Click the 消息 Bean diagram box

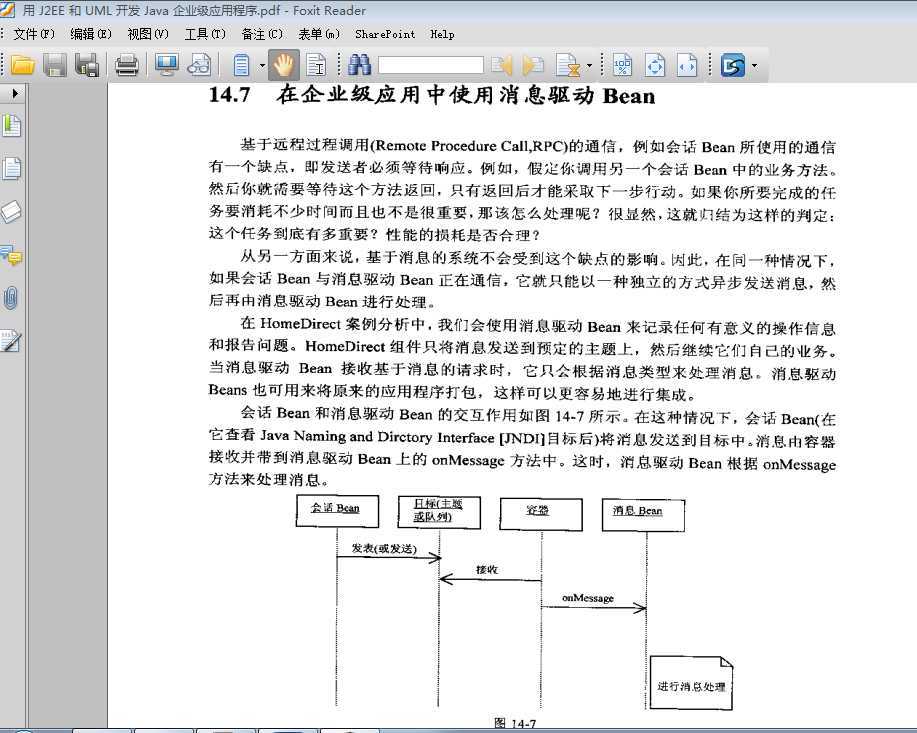643,514
